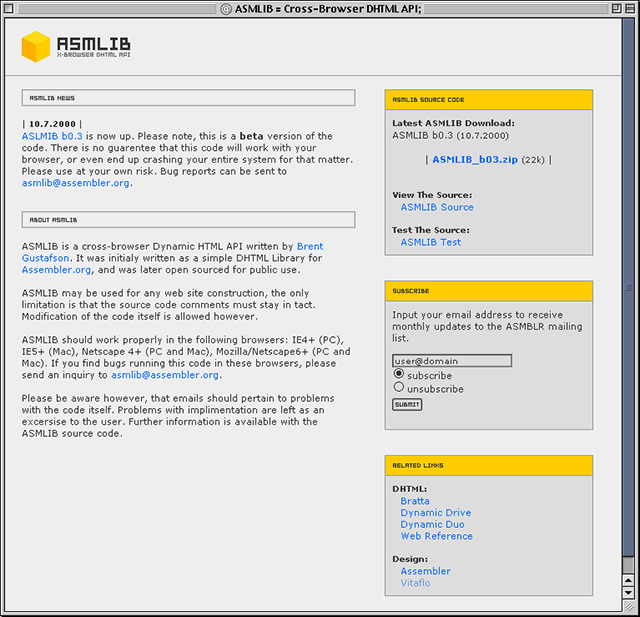
Task: Click the "Test The Source:" label
Action: [431, 230]
